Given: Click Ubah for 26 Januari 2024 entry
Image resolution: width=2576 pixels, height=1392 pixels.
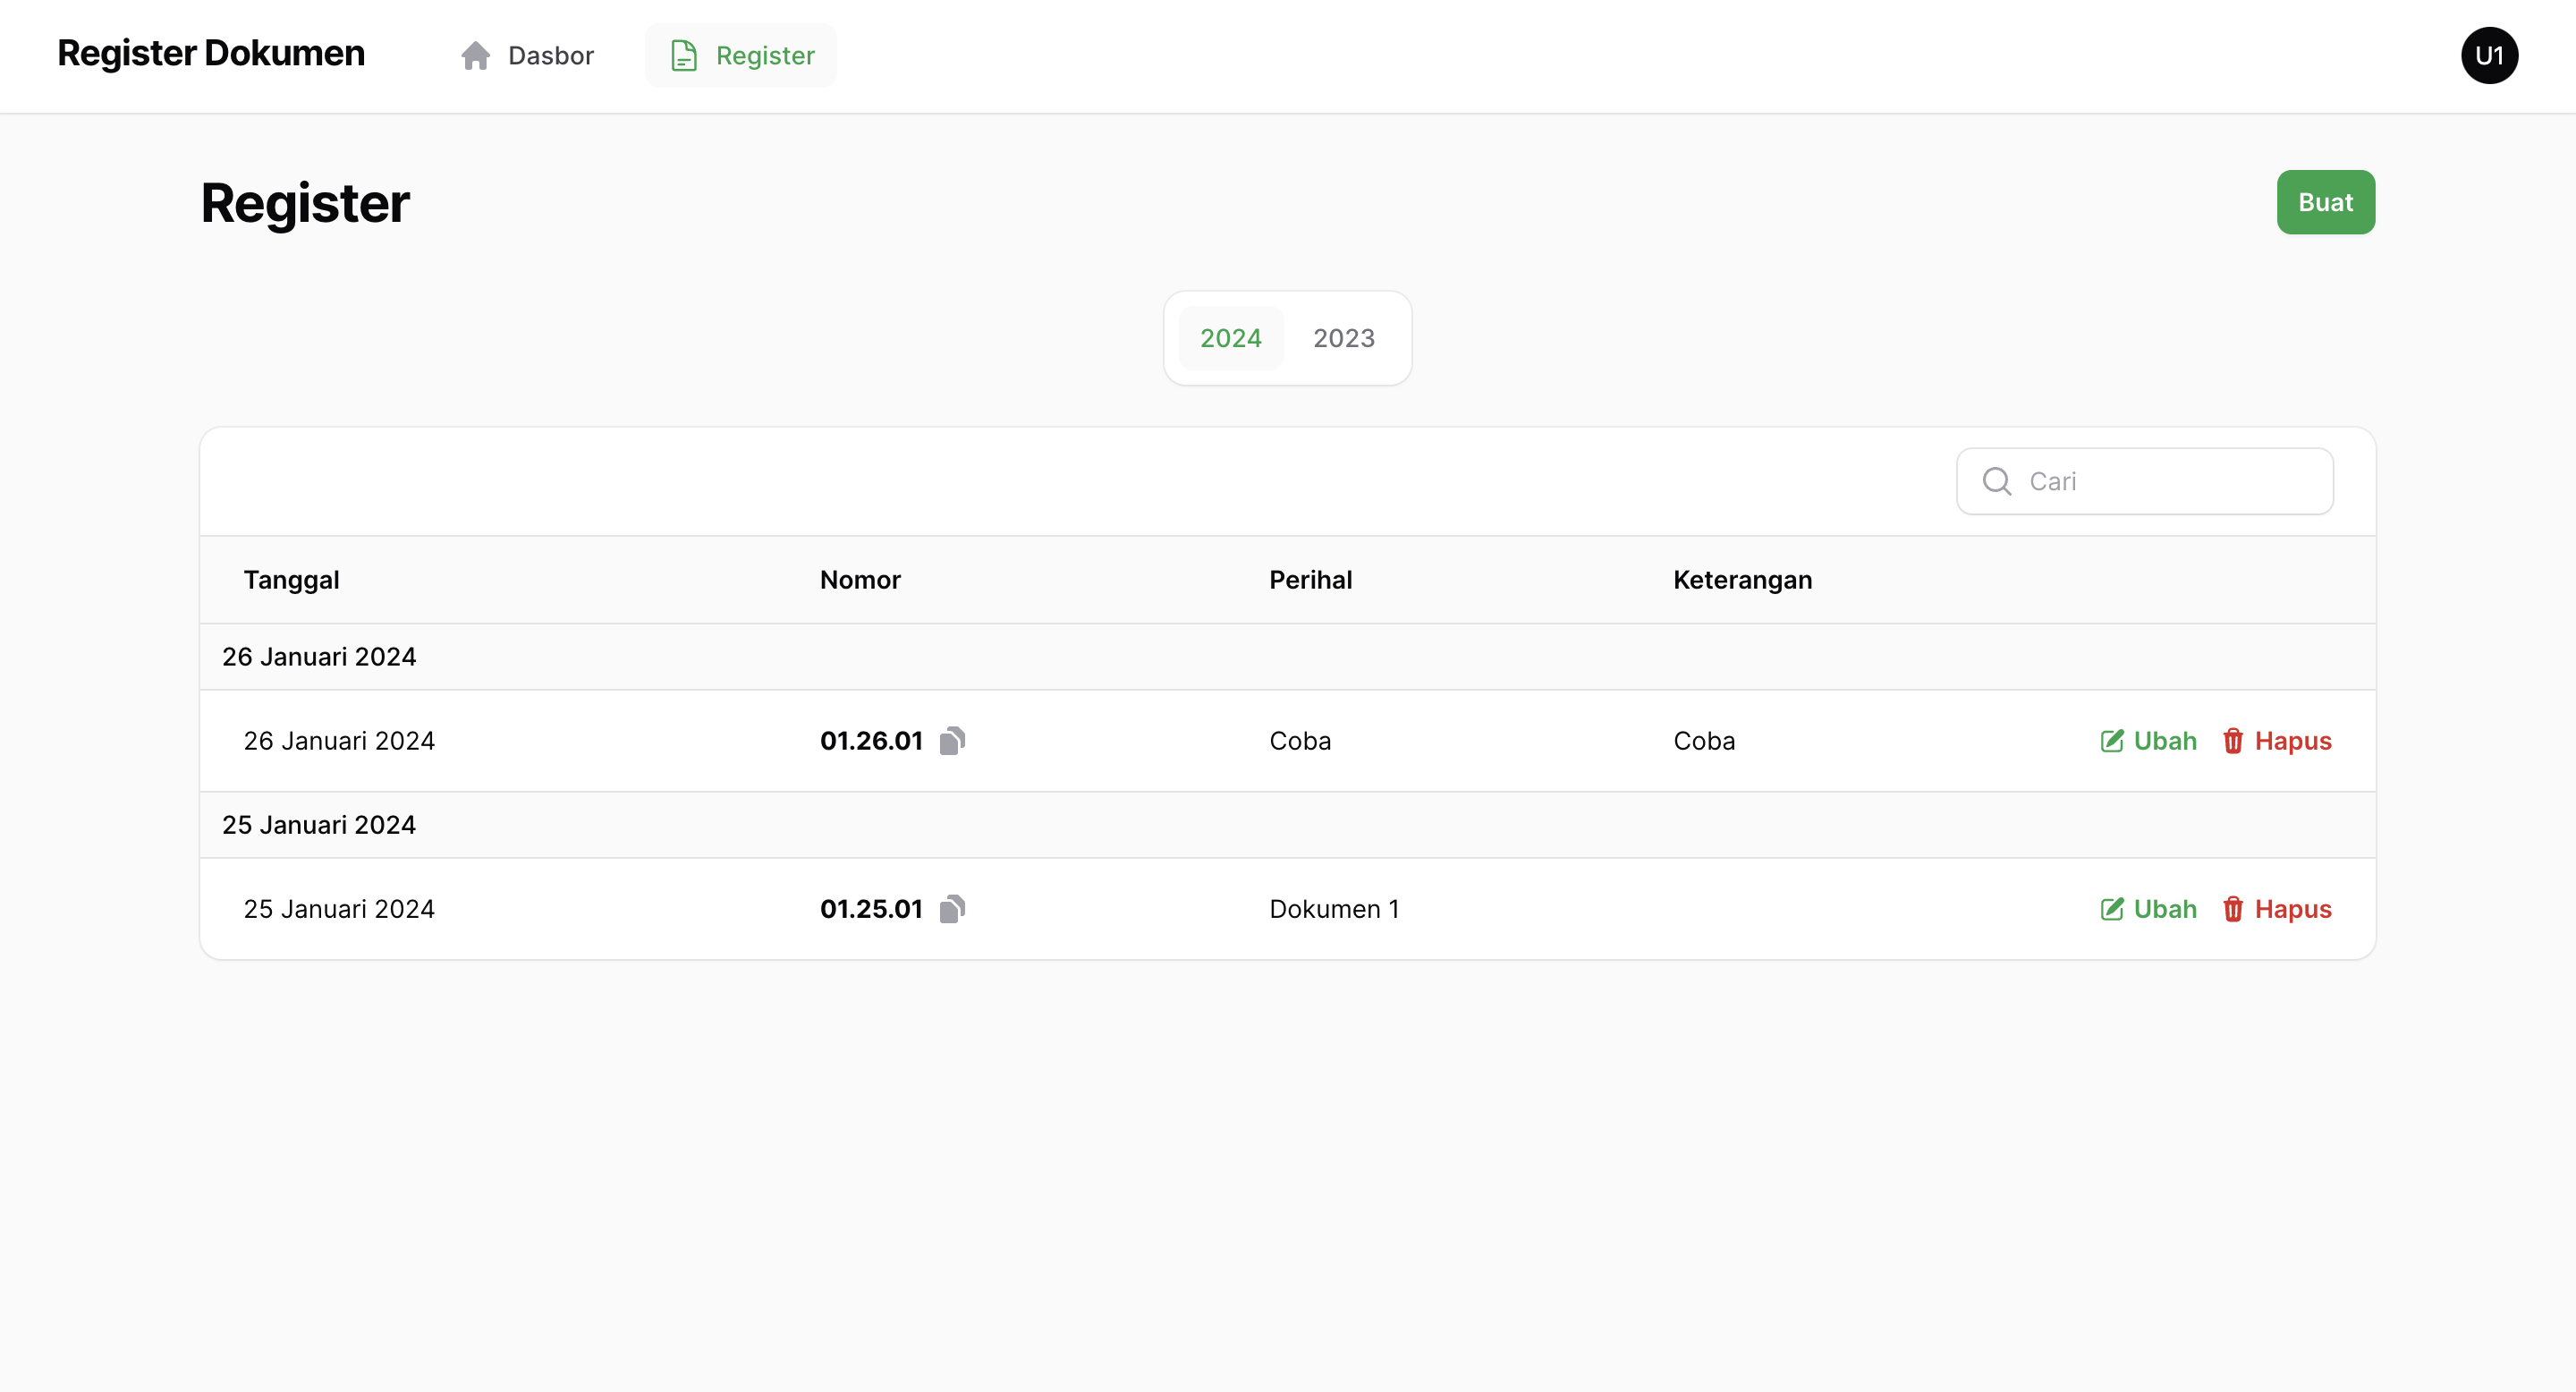Looking at the screenshot, I should pos(2164,741).
